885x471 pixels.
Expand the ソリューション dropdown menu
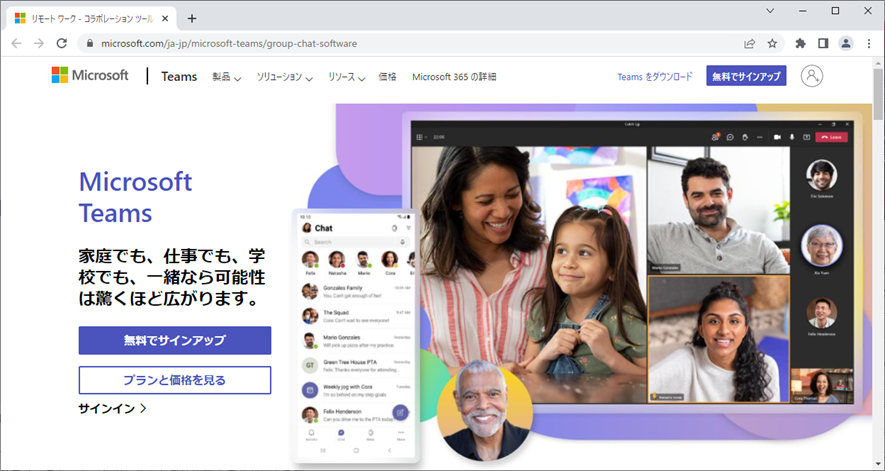(x=284, y=77)
